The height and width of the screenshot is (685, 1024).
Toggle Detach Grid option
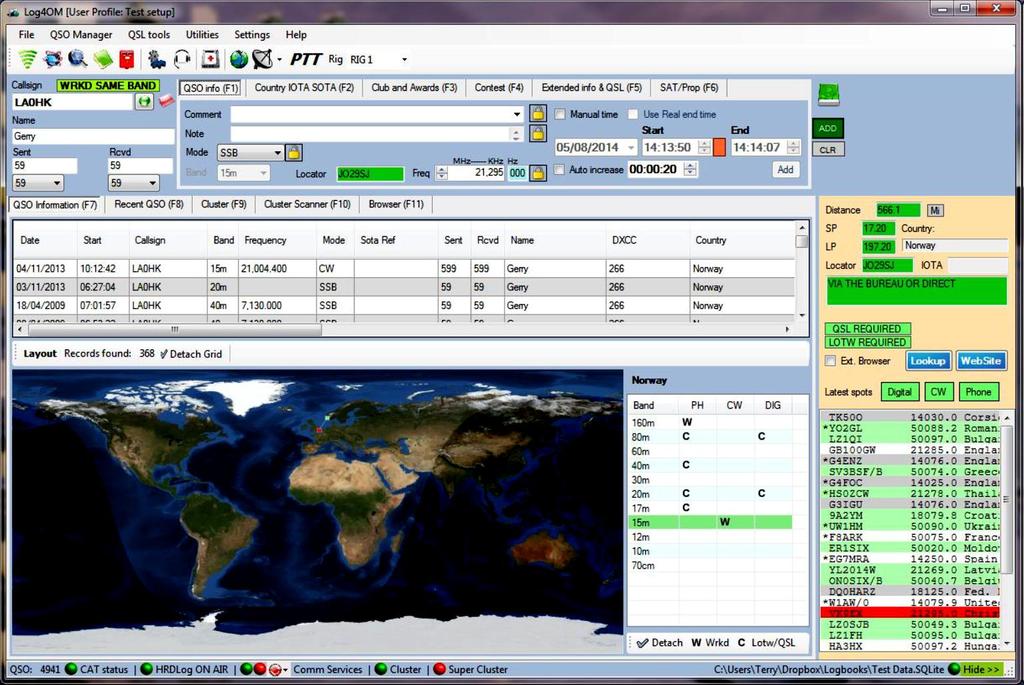(x=191, y=354)
